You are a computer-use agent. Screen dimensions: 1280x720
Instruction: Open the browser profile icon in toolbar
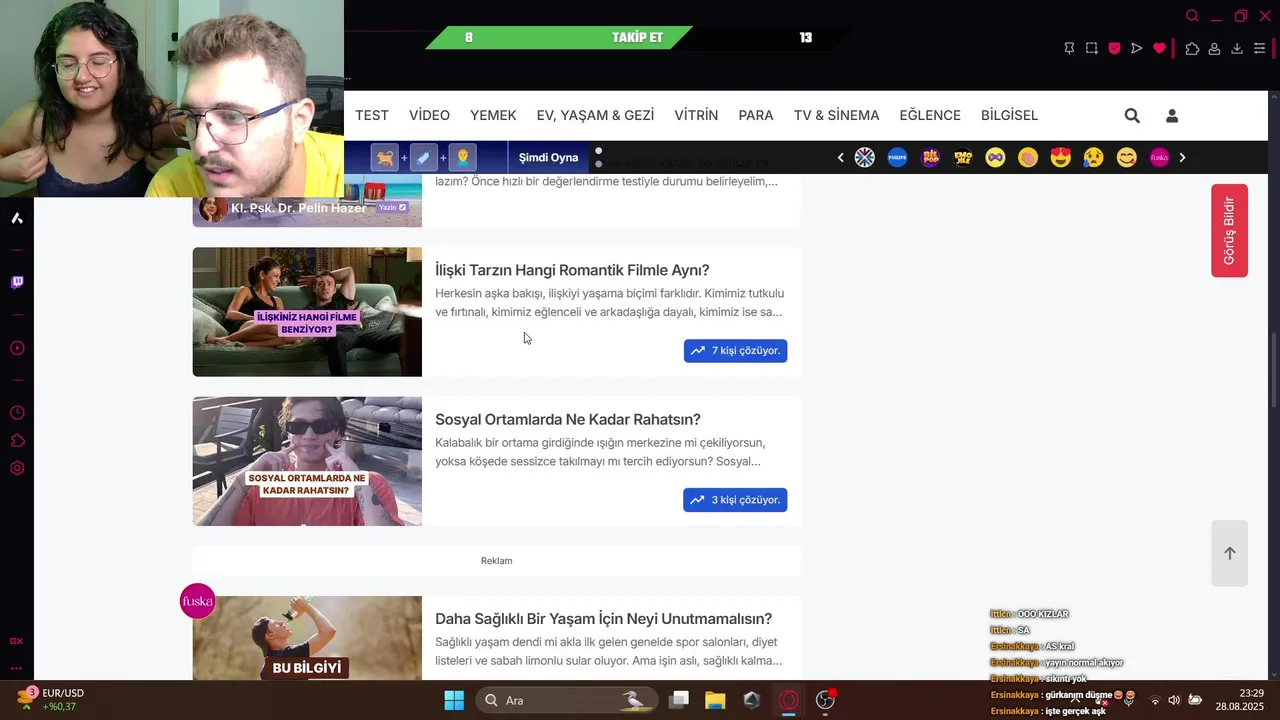(1214, 48)
